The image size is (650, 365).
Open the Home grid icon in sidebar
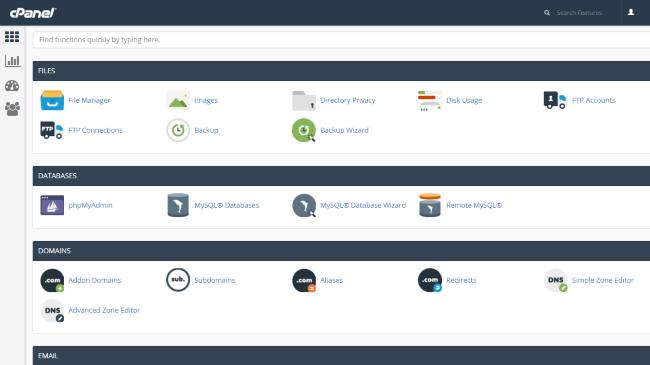[12, 37]
